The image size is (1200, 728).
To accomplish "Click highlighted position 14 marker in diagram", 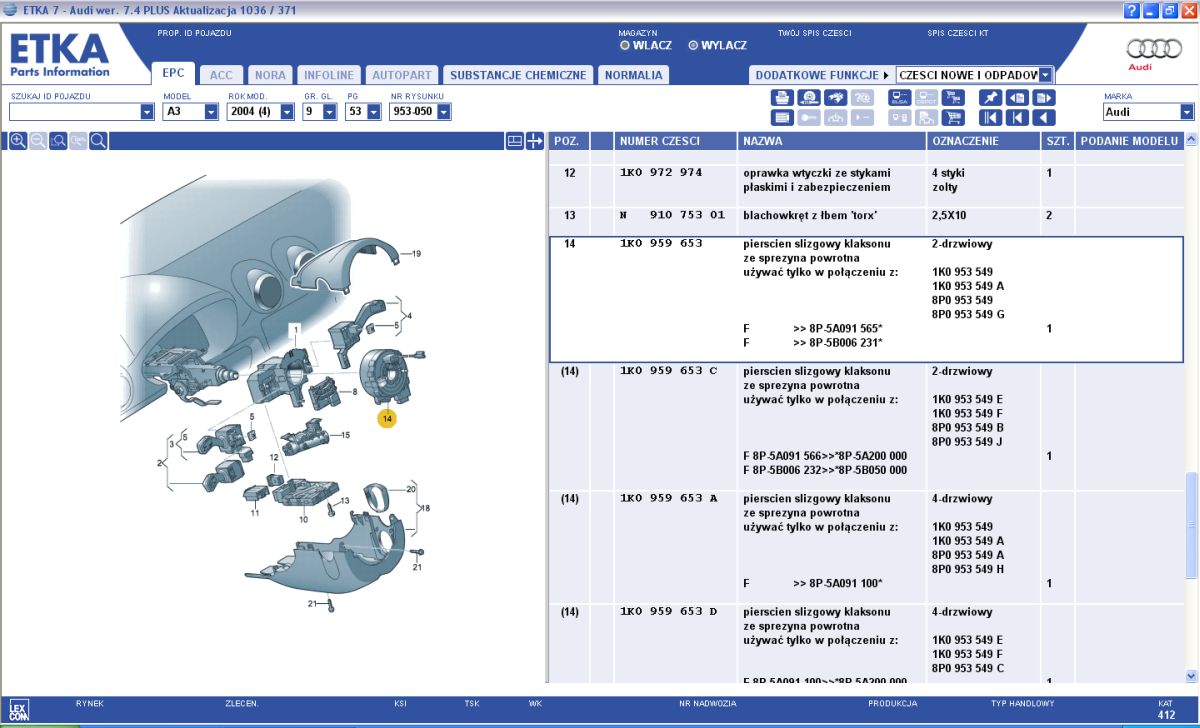I will tap(387, 418).
